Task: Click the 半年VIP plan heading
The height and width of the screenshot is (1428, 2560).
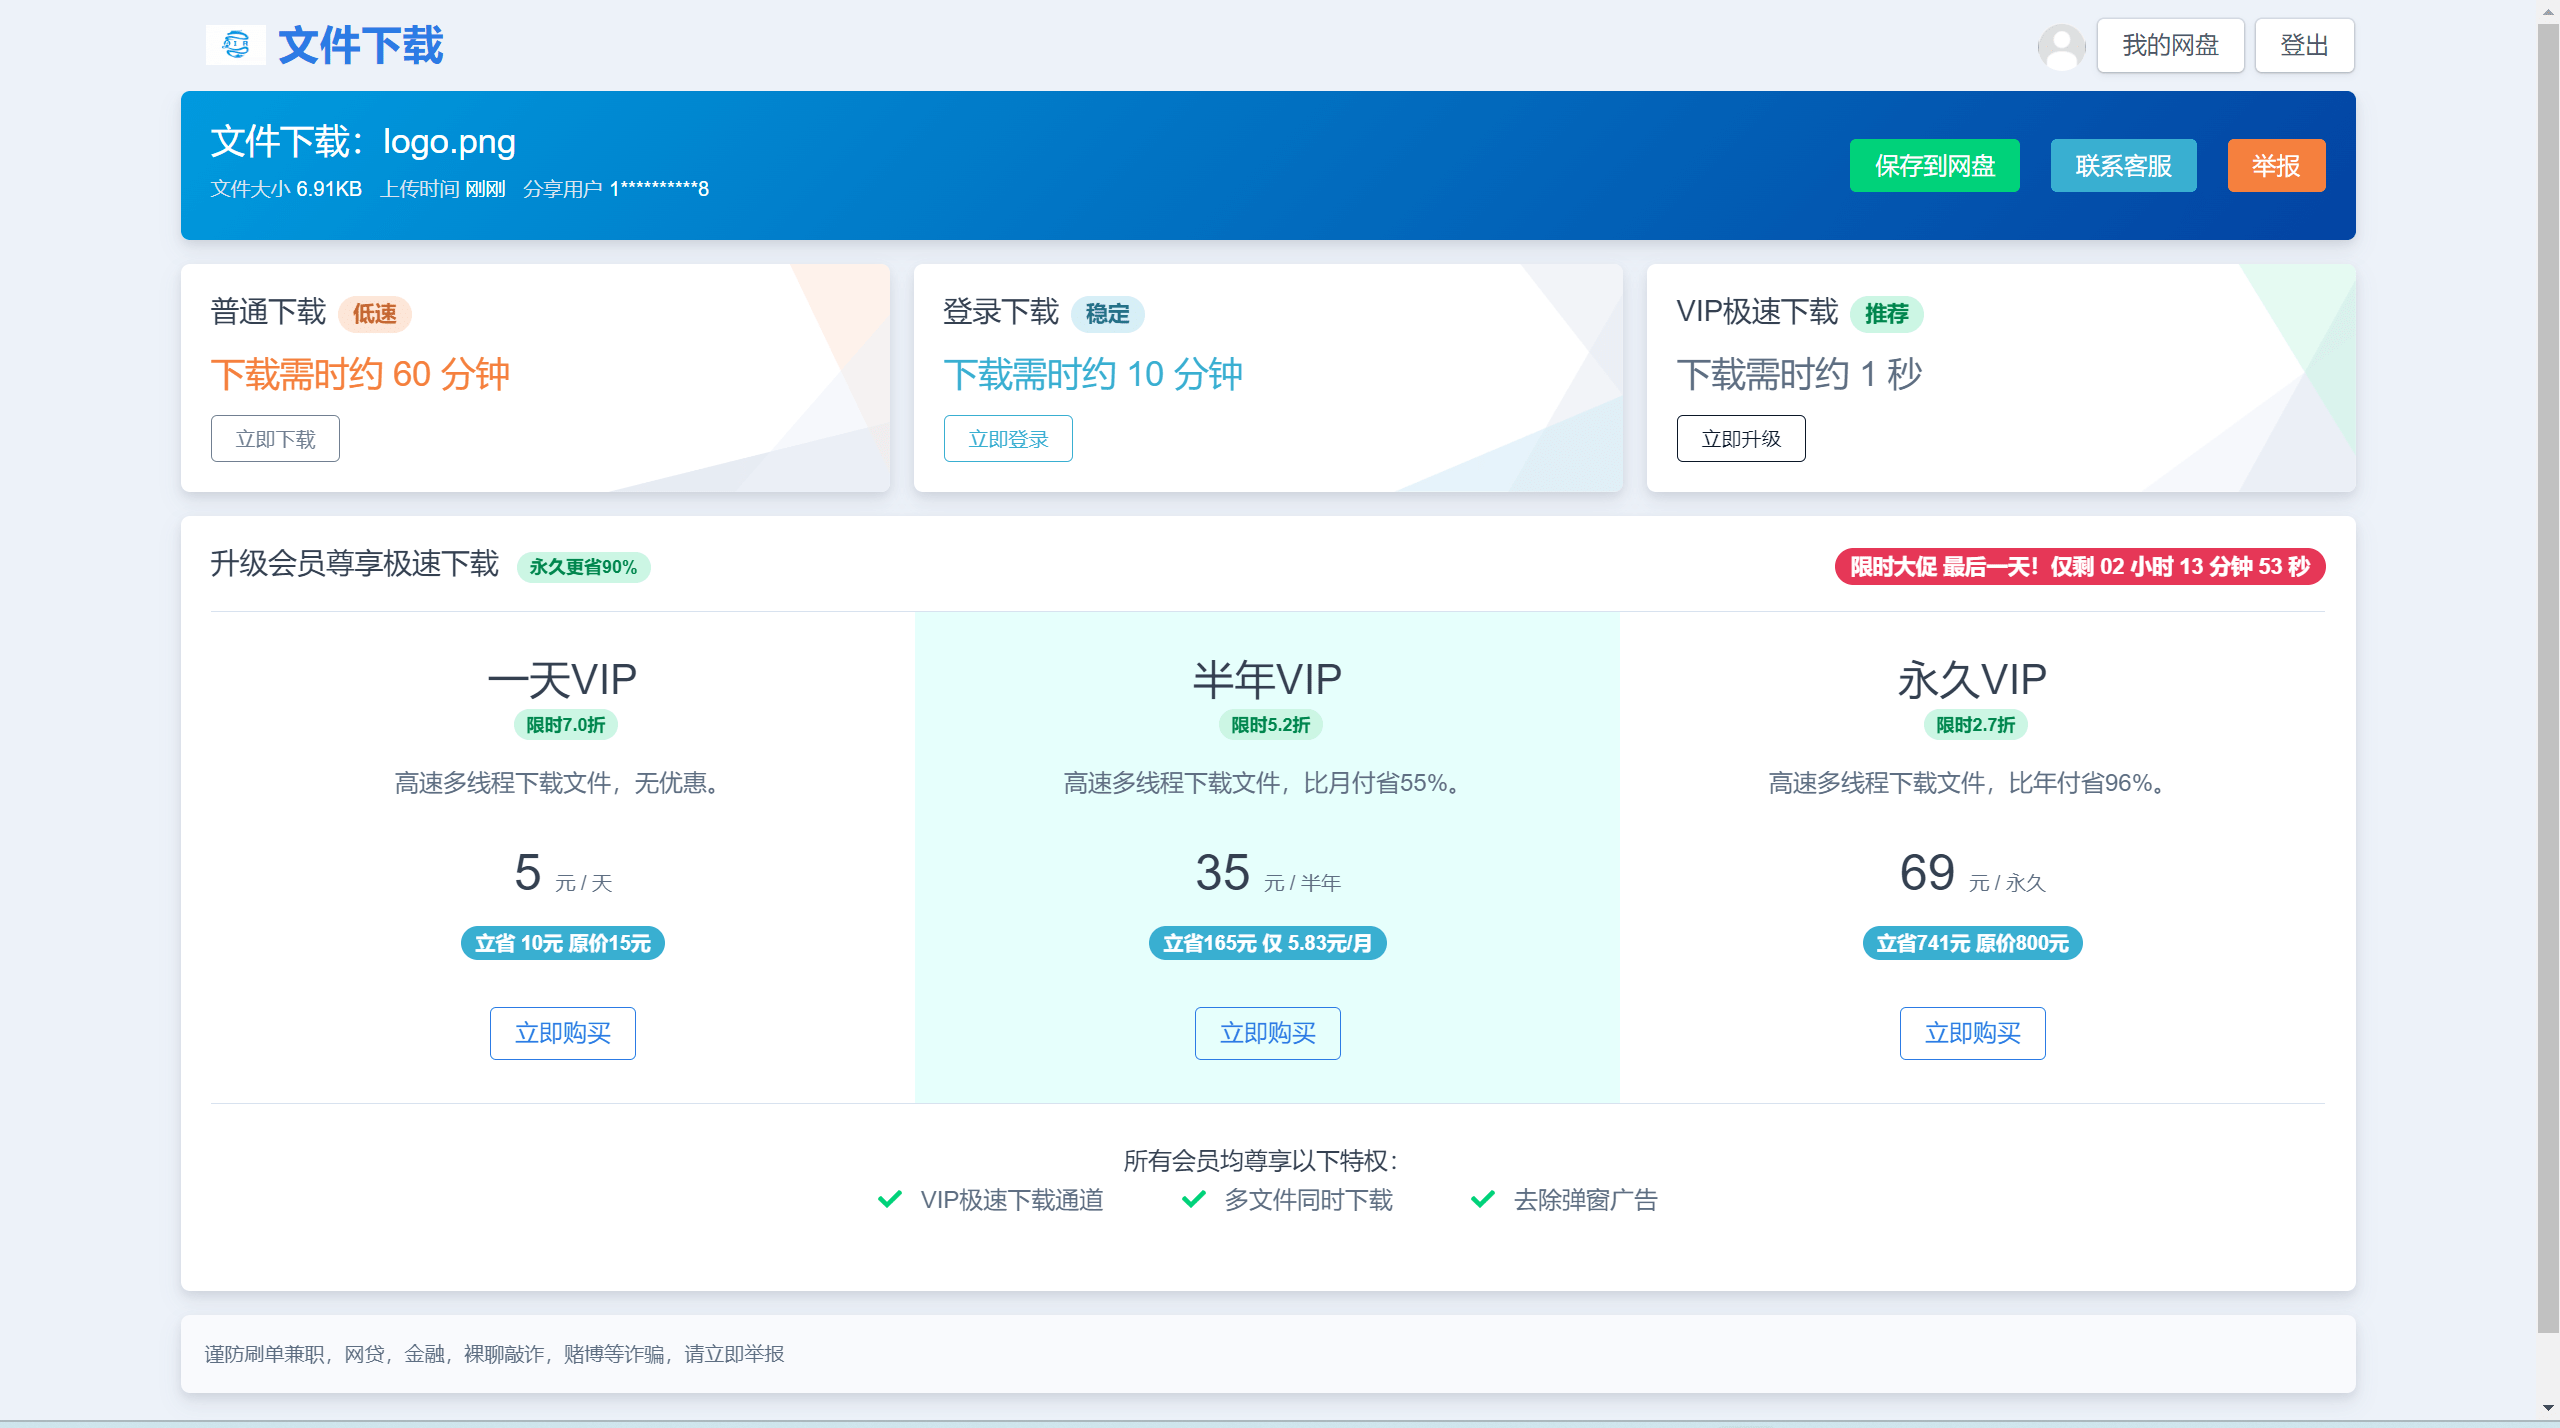Action: [x=1268, y=680]
